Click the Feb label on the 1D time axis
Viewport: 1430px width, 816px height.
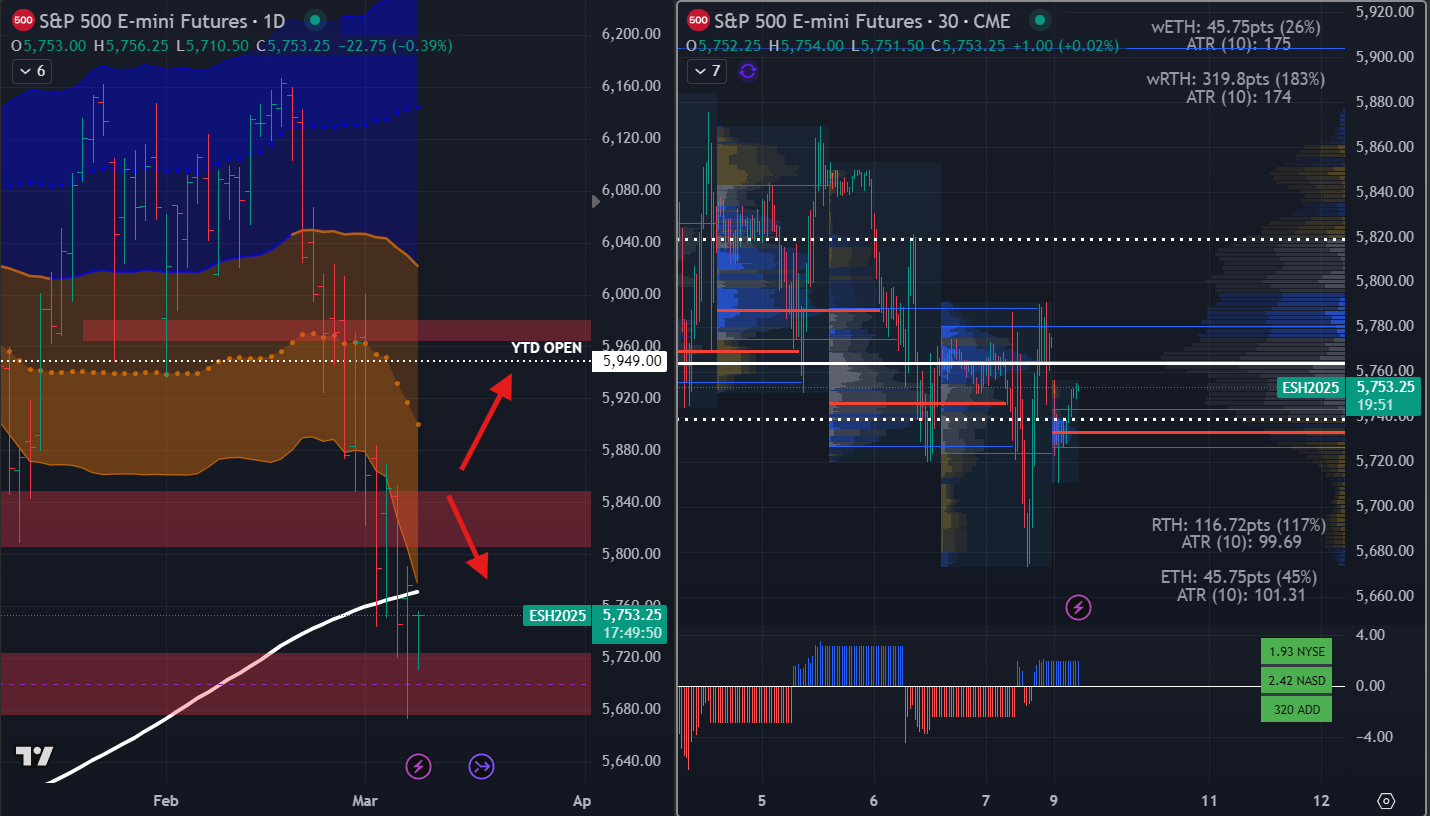coord(166,801)
